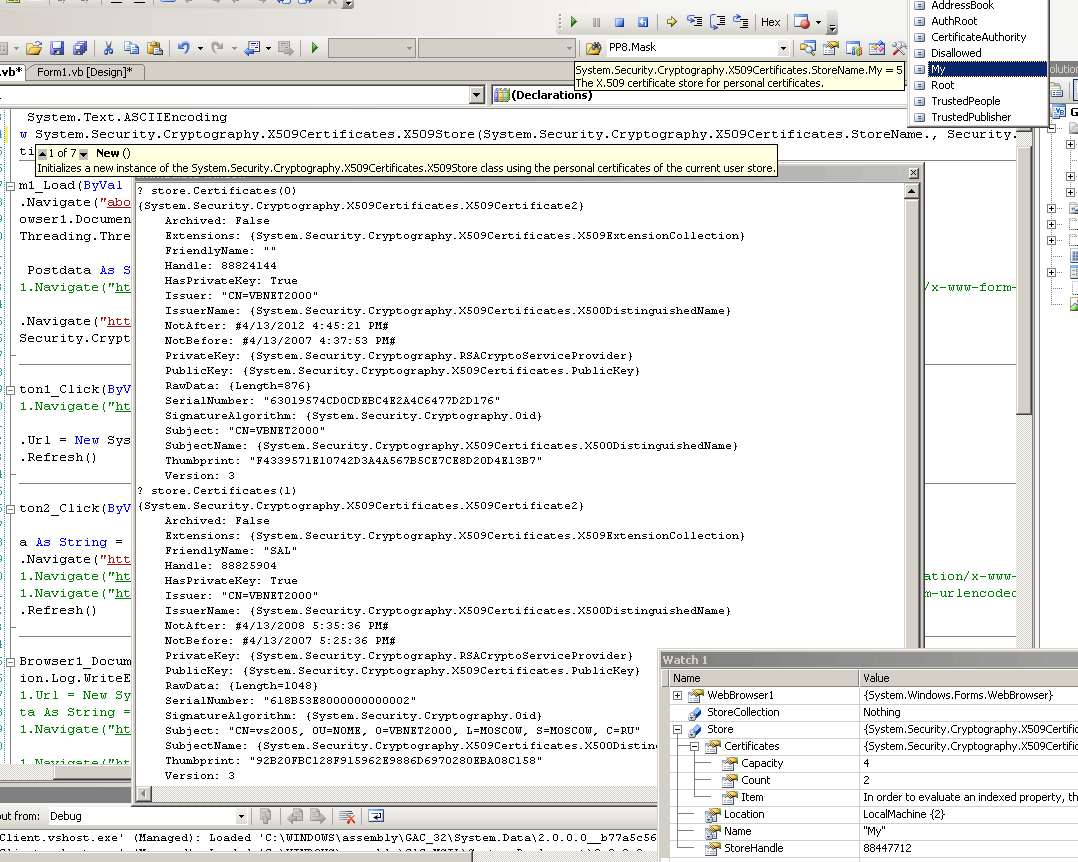Select AuthRoot store name option
1078x862 pixels.
953,21
